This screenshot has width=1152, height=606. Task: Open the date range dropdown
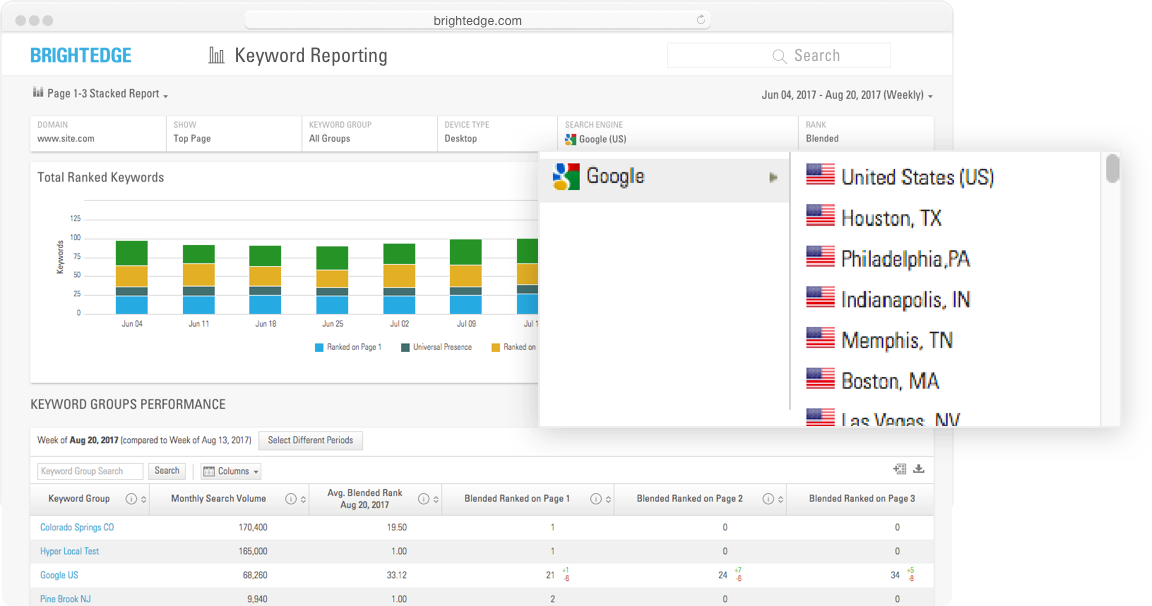(846, 95)
